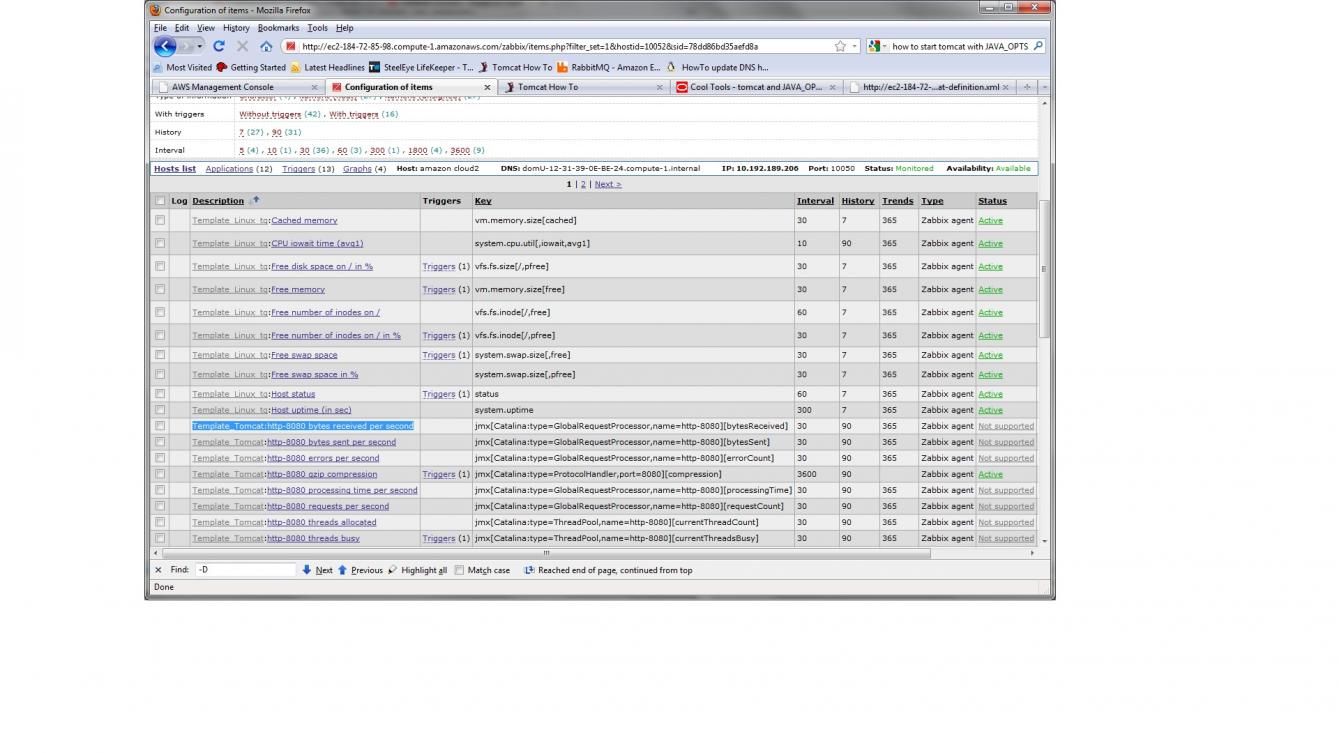Check the CPU iowait time row checkbox
Viewport: 1339px width, 753px height.
(x=160, y=243)
